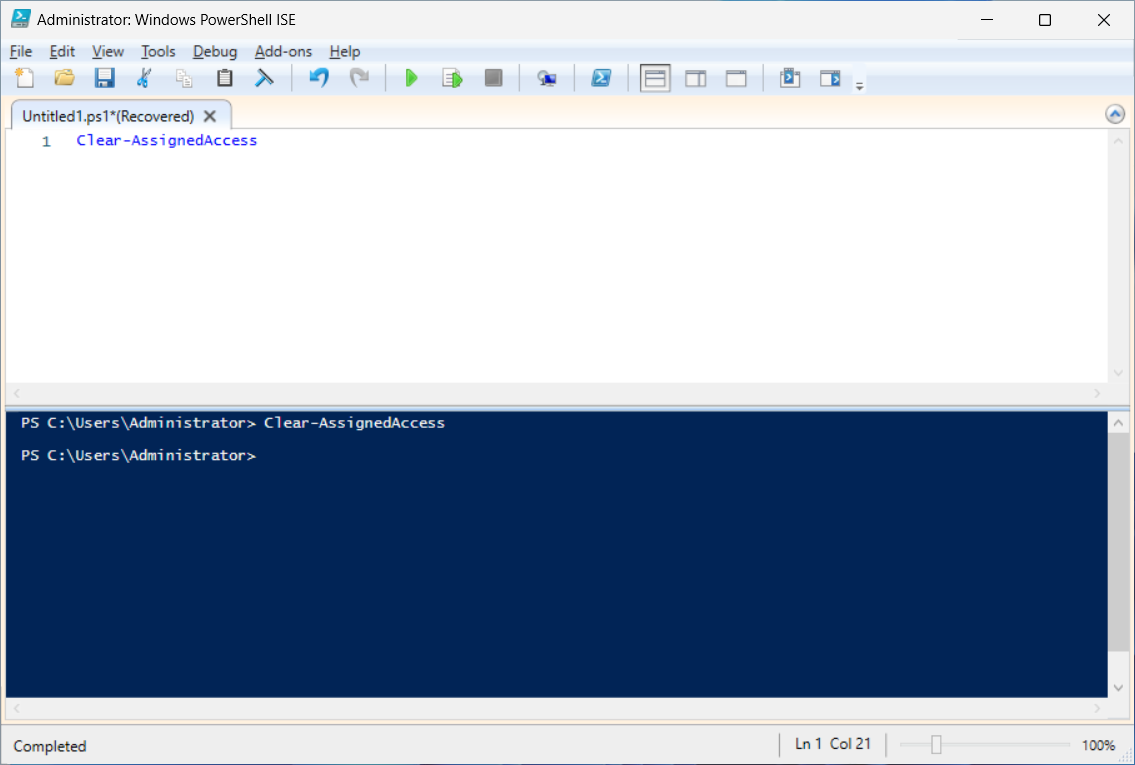Copy selection with the Copy icon
Screen dimensions: 1135x765
click(x=184, y=78)
